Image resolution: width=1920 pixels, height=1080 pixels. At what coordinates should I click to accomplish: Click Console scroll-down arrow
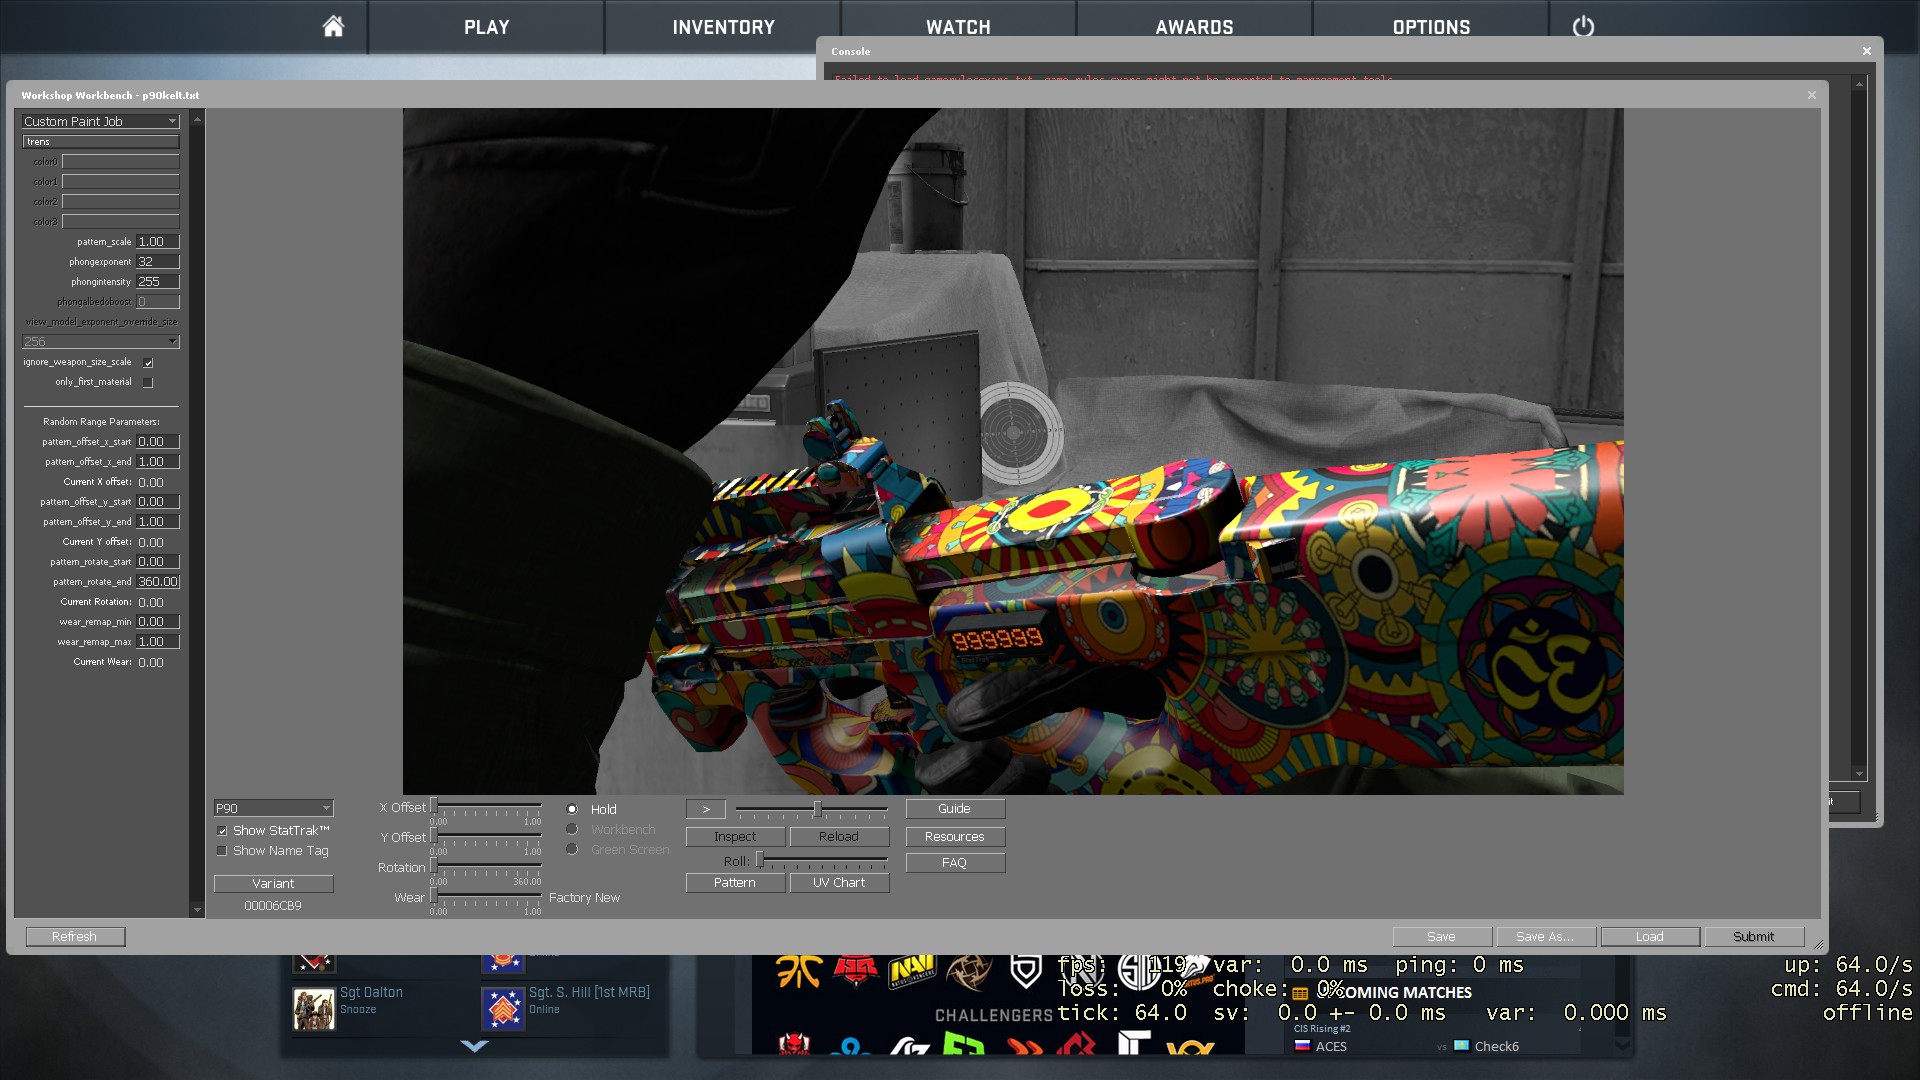(x=1859, y=773)
